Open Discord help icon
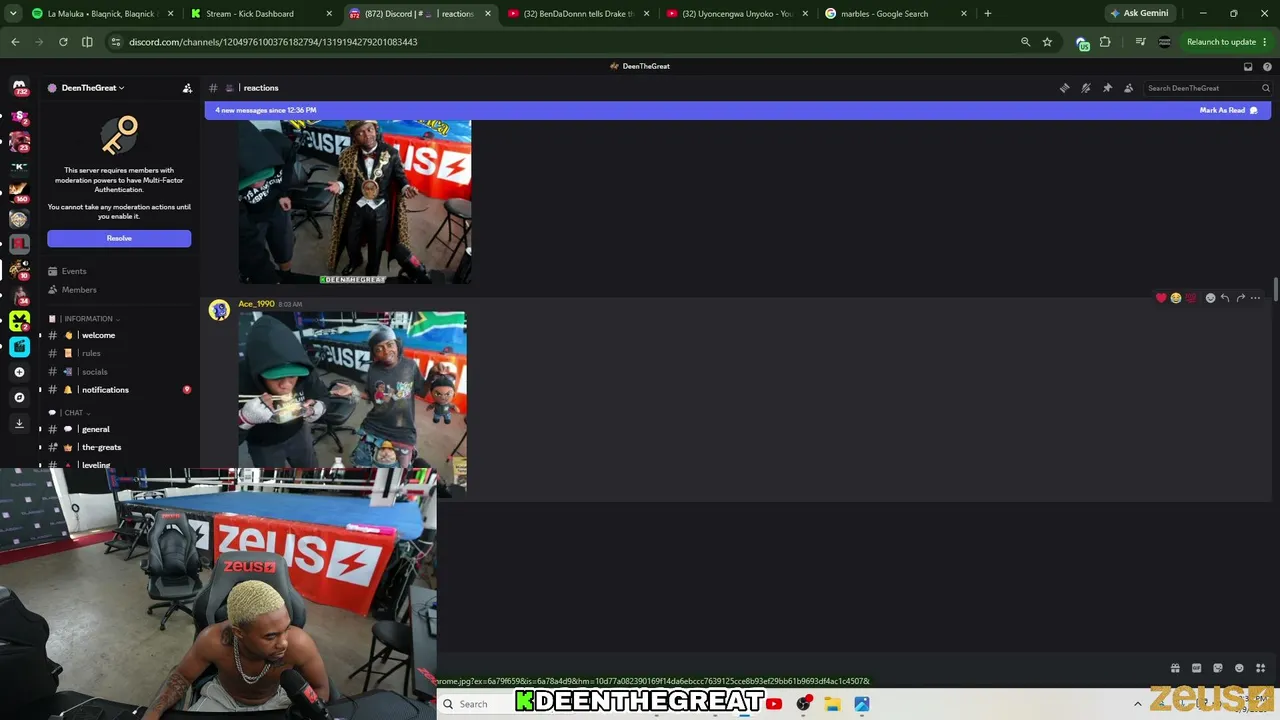The image size is (1280, 720). 1267,67
